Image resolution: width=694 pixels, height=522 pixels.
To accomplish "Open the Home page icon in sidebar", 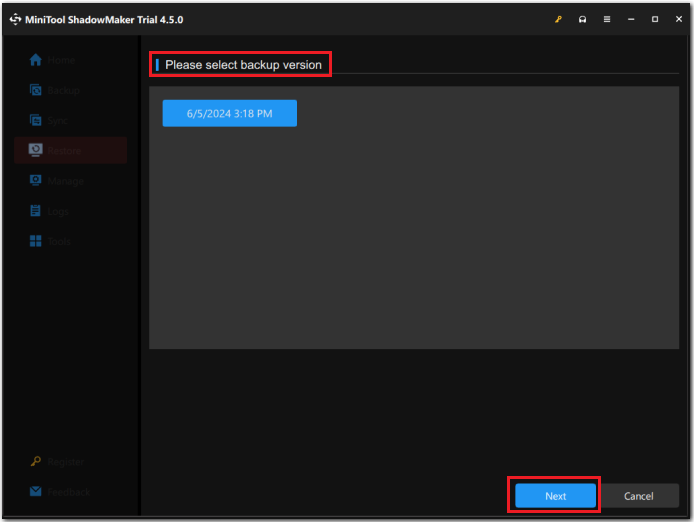I will coord(36,60).
